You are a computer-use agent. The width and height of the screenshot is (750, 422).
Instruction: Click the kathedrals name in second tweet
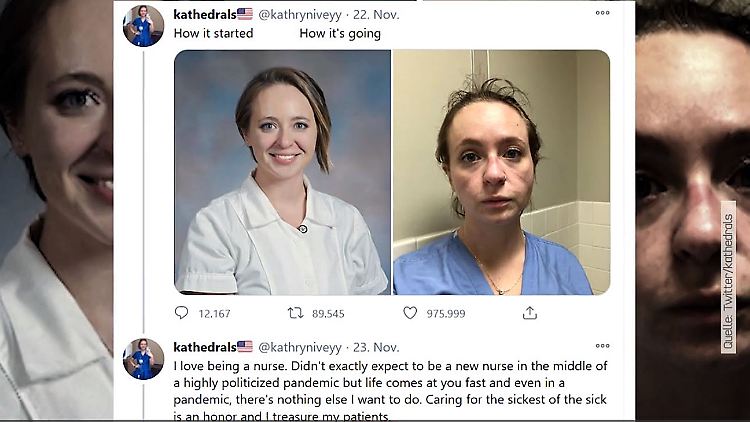(x=205, y=347)
